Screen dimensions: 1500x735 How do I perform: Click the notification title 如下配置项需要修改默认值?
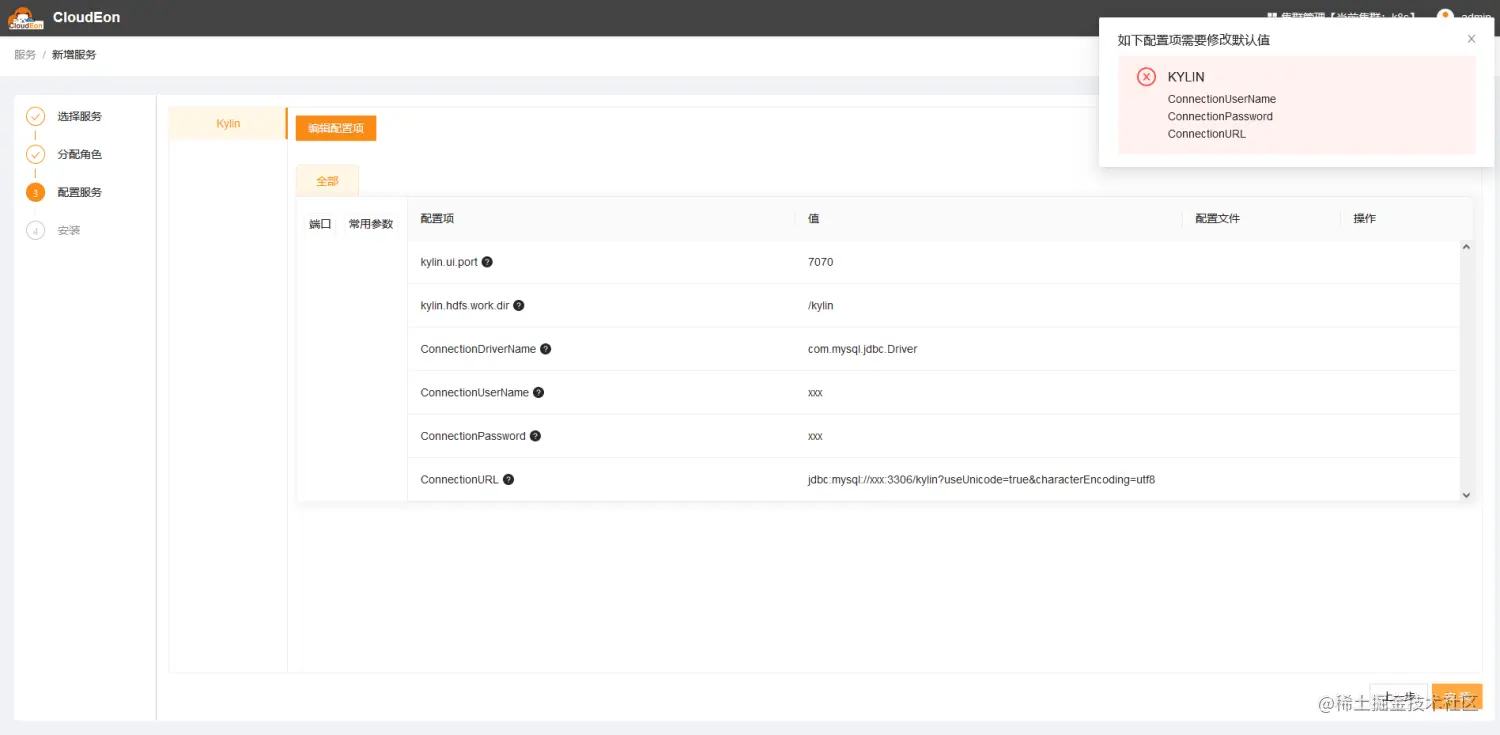click(1194, 40)
